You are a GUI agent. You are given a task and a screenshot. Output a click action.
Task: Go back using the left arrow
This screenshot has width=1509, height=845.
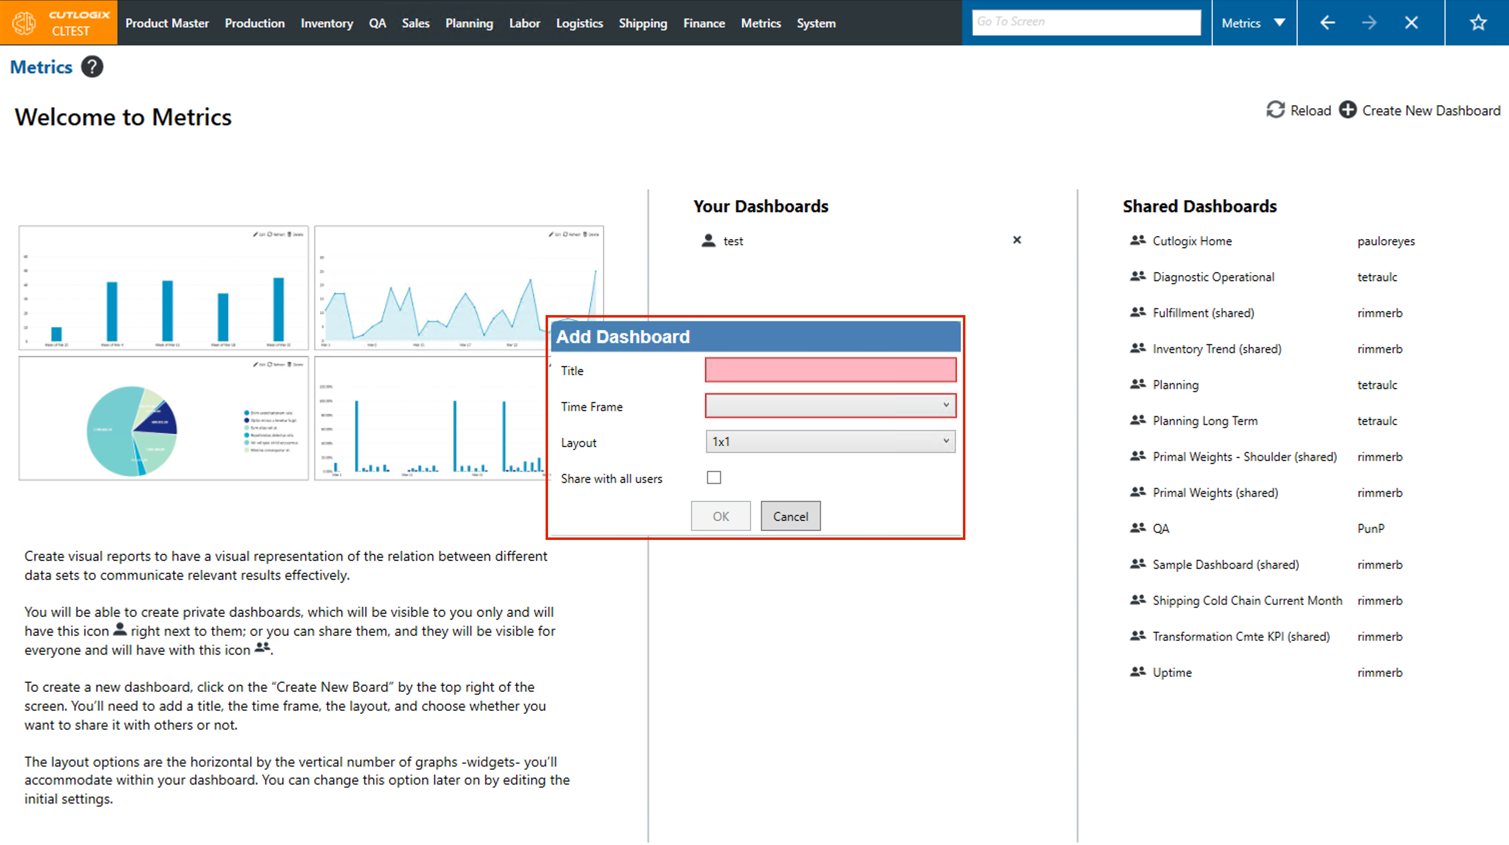click(1327, 23)
